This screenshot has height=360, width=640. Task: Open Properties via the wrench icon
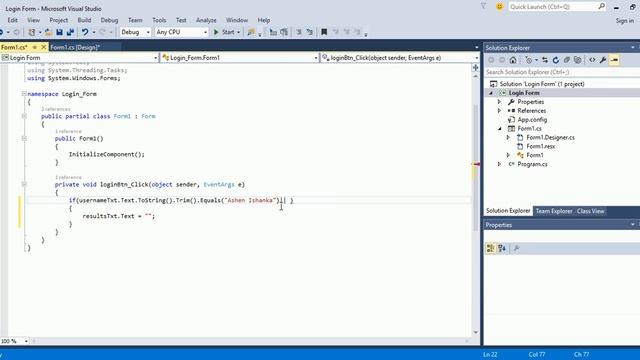[x=603, y=60]
